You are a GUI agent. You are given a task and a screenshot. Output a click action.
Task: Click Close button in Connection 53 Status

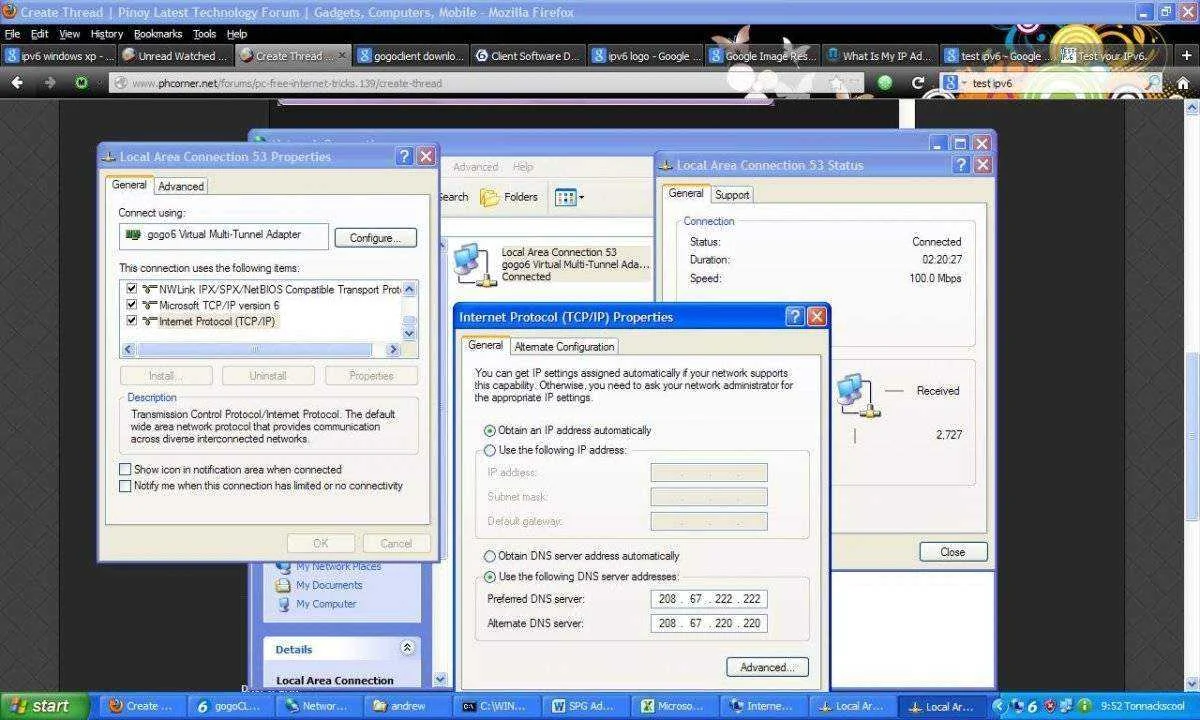[953, 552]
